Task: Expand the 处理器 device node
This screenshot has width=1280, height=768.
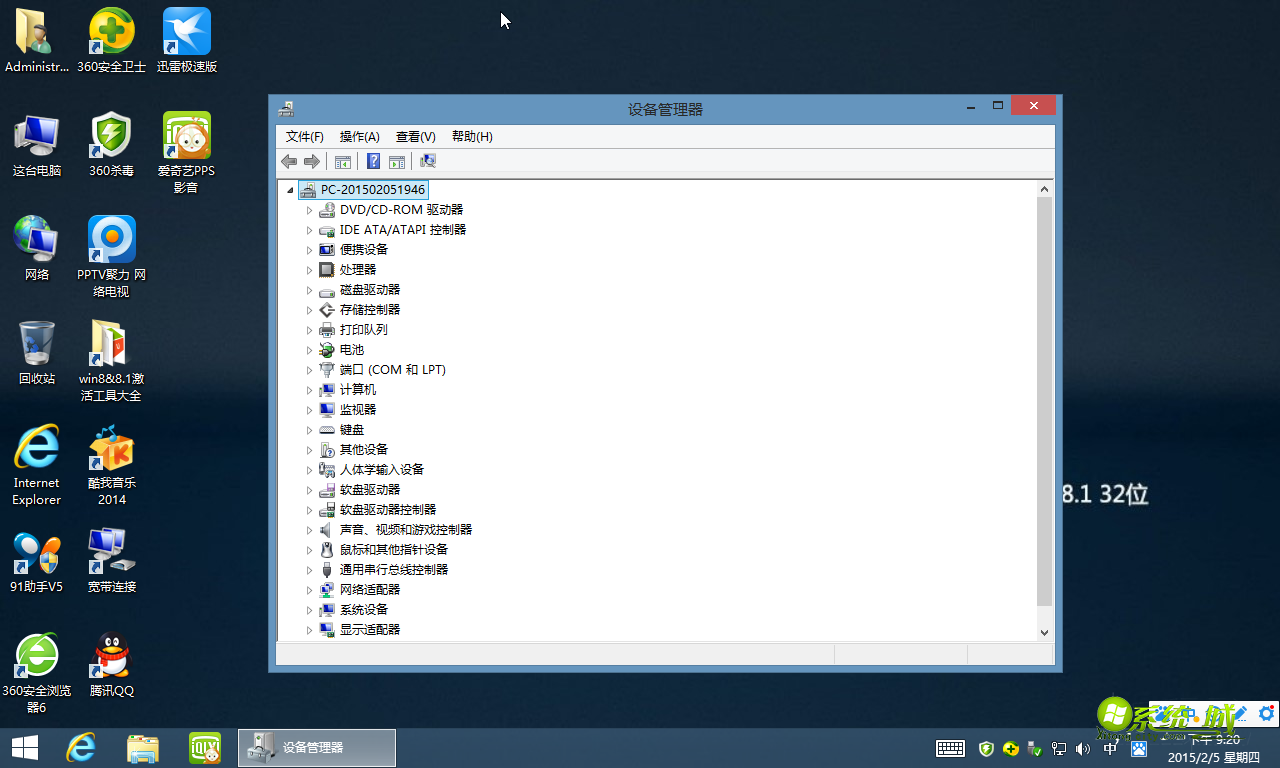Action: tap(310, 269)
